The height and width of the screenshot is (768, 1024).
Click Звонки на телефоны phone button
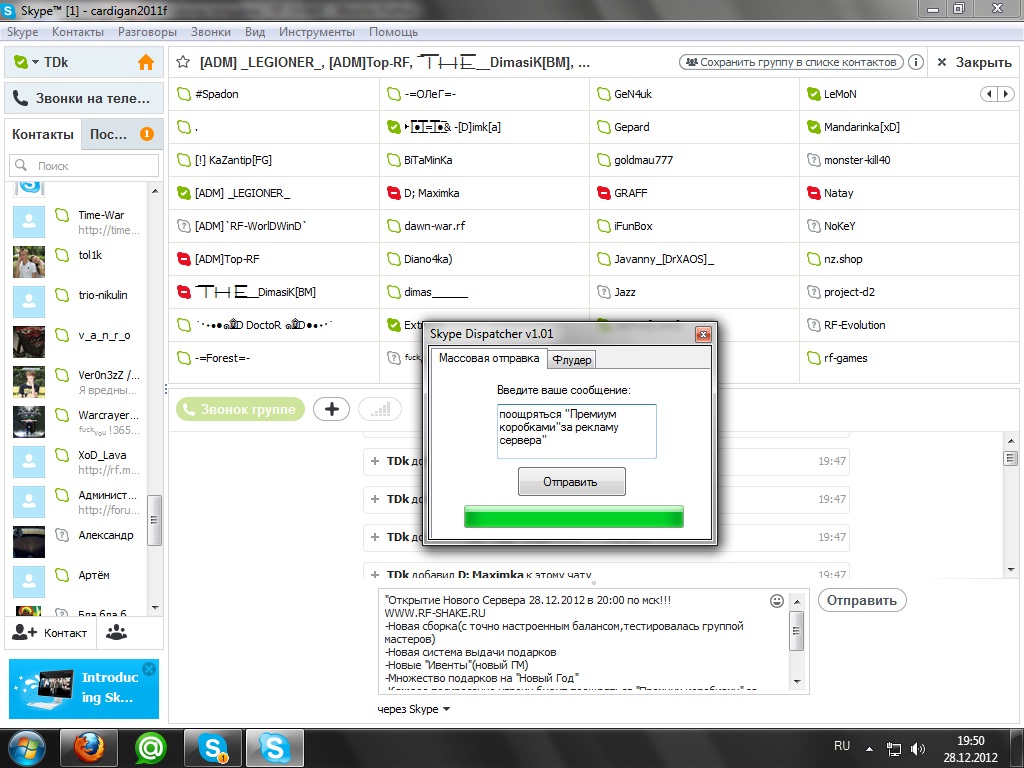[84, 99]
